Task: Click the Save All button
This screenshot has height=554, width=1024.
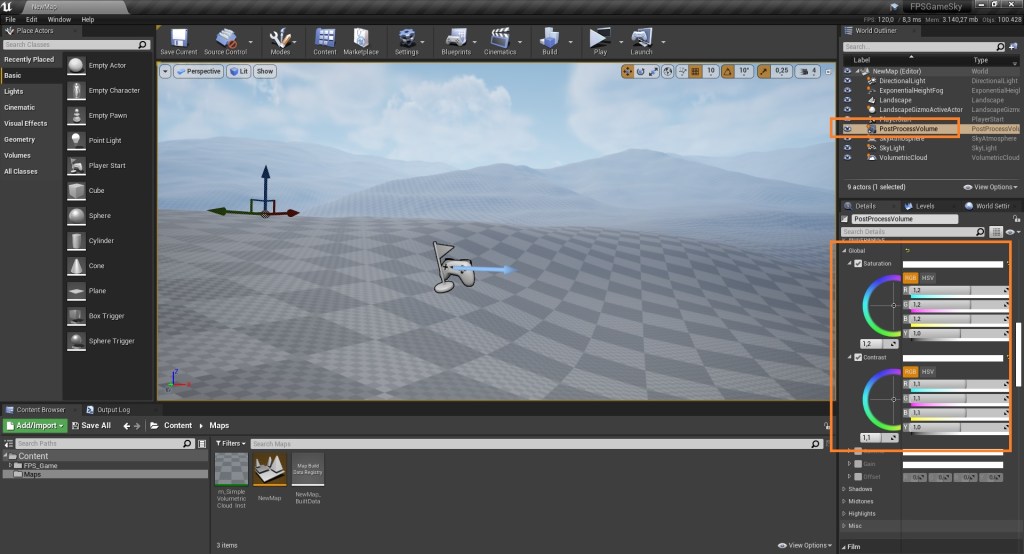Action: 90,425
